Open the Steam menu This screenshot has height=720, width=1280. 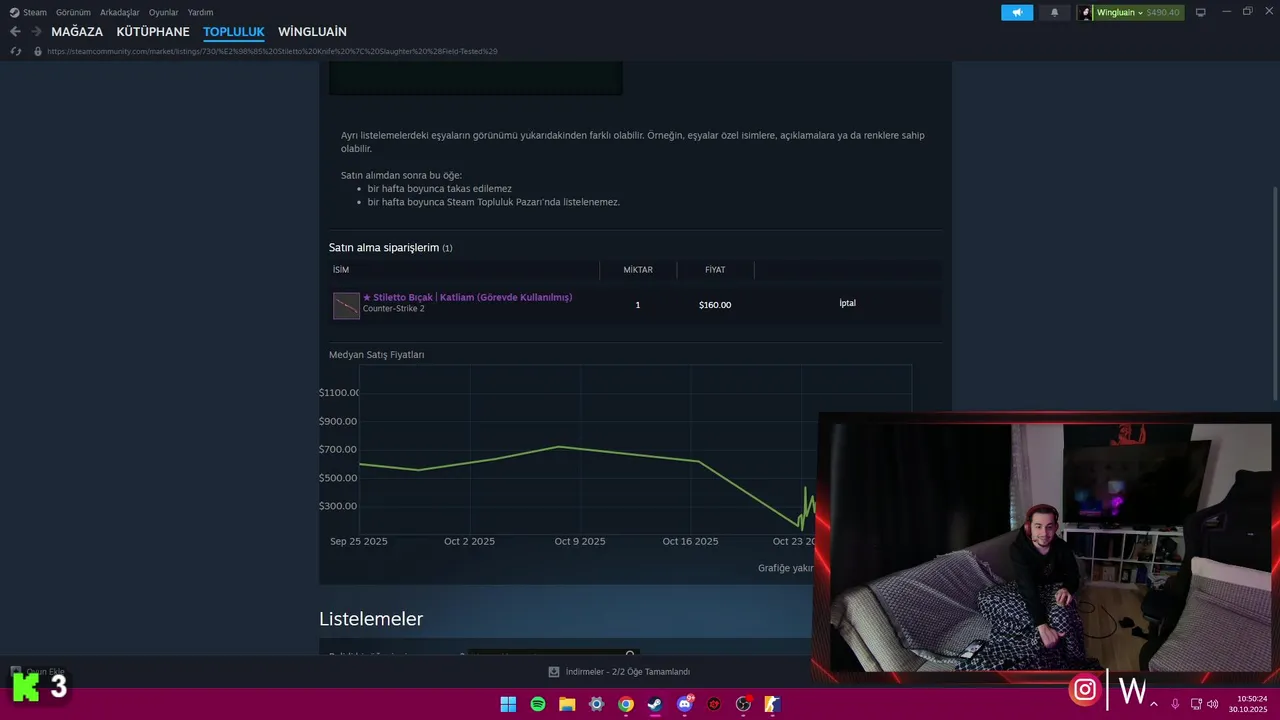28,12
